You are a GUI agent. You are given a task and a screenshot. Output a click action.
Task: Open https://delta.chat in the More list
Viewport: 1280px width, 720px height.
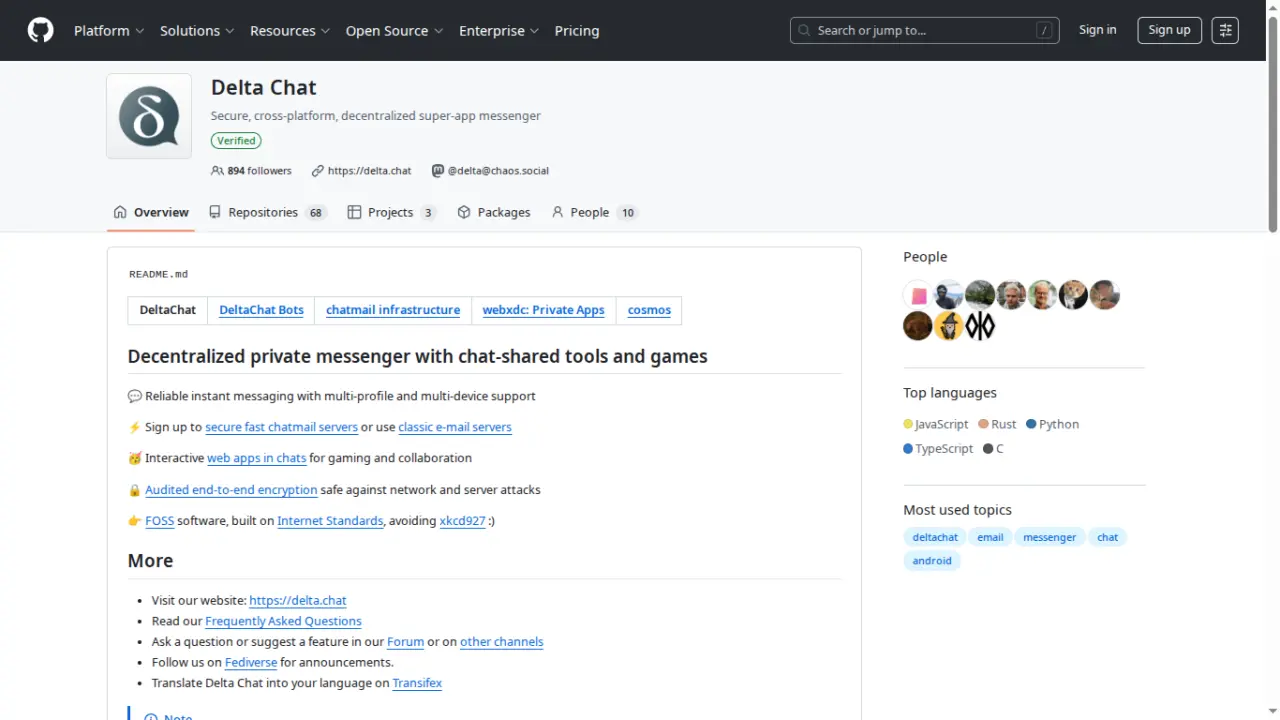pos(298,601)
